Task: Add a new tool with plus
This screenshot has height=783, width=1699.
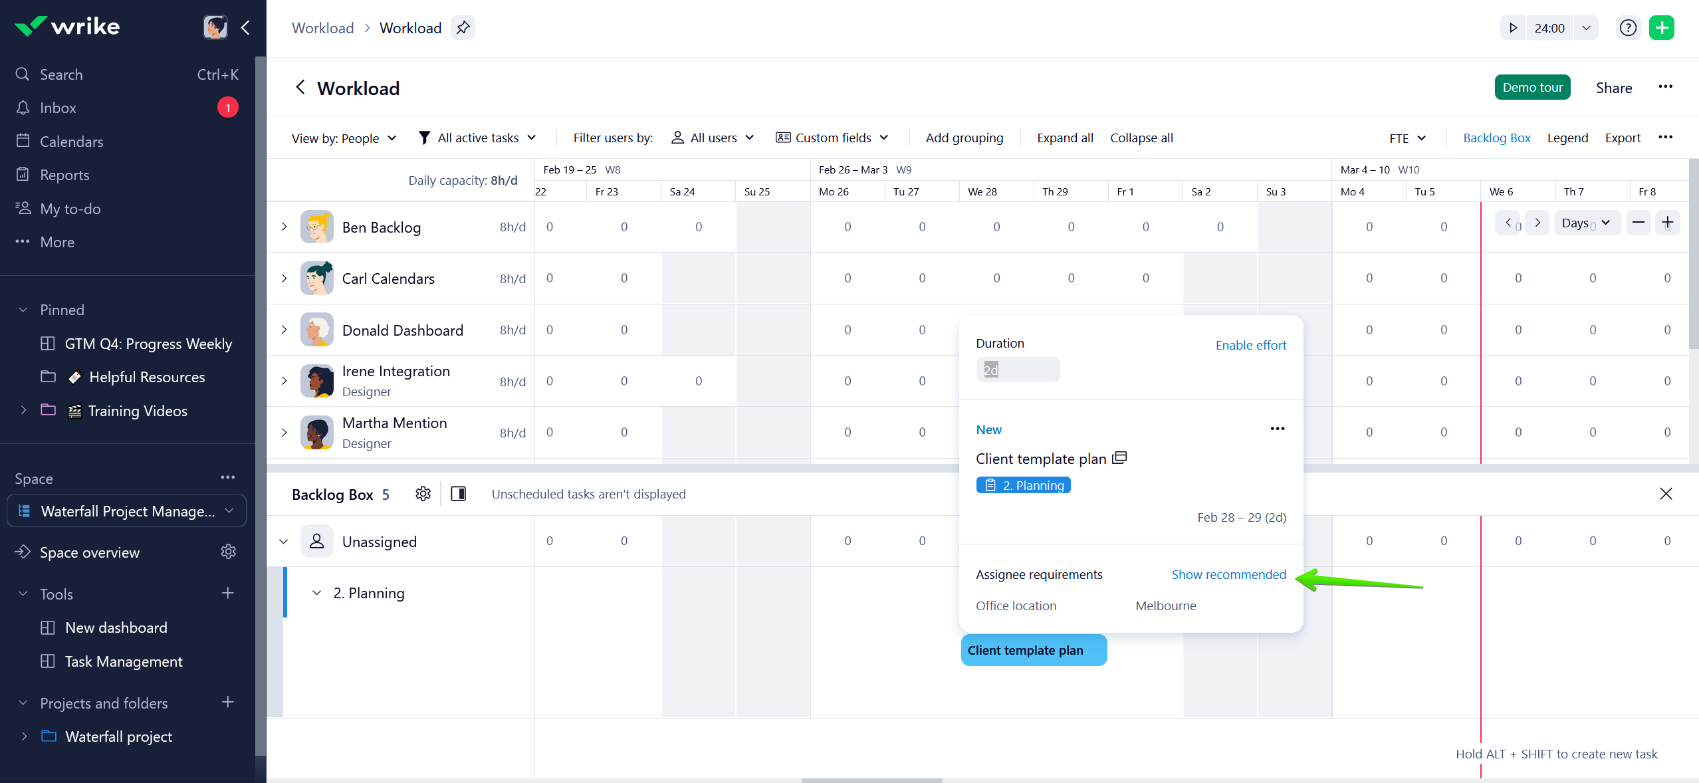Action: point(228,594)
